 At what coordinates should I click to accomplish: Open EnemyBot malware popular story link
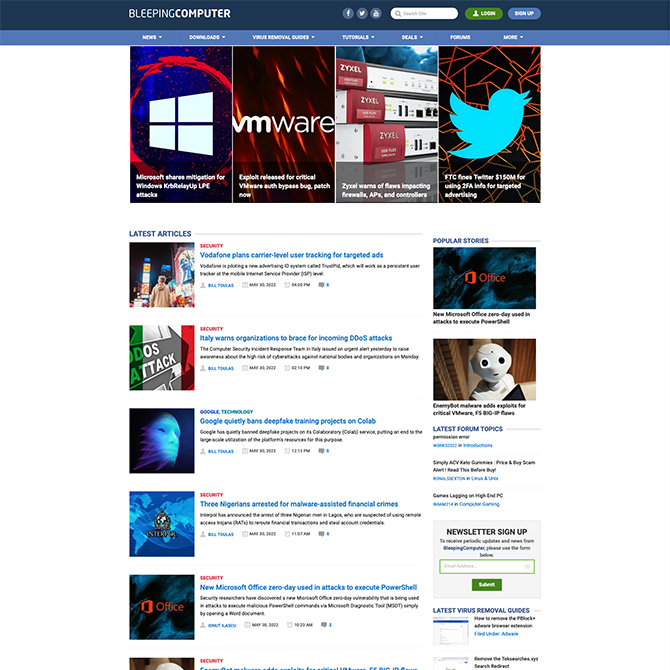point(479,409)
